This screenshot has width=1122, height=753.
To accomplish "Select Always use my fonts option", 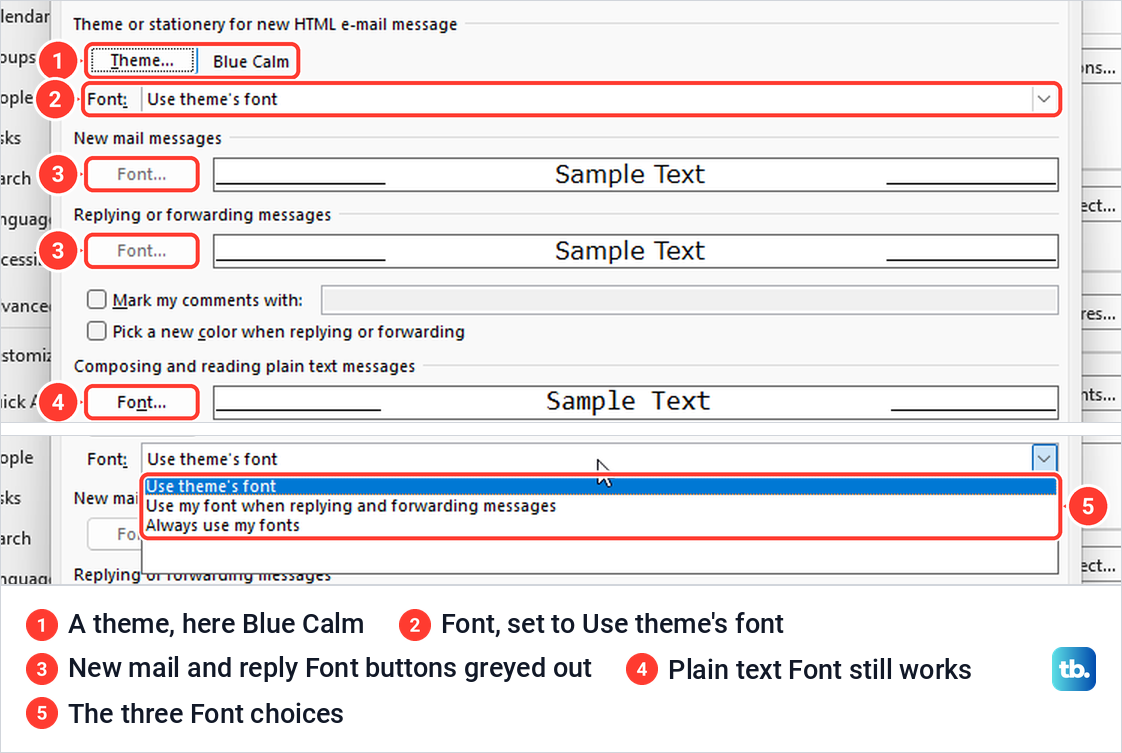I will [x=600, y=525].
